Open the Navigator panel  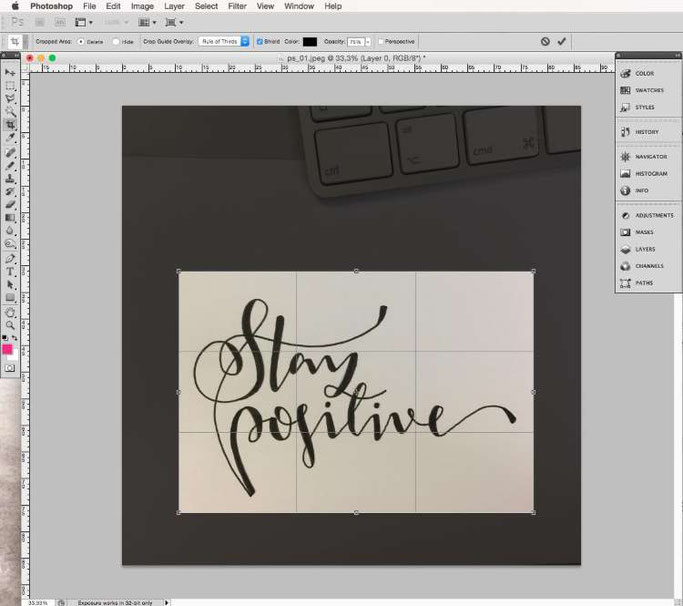point(644,157)
